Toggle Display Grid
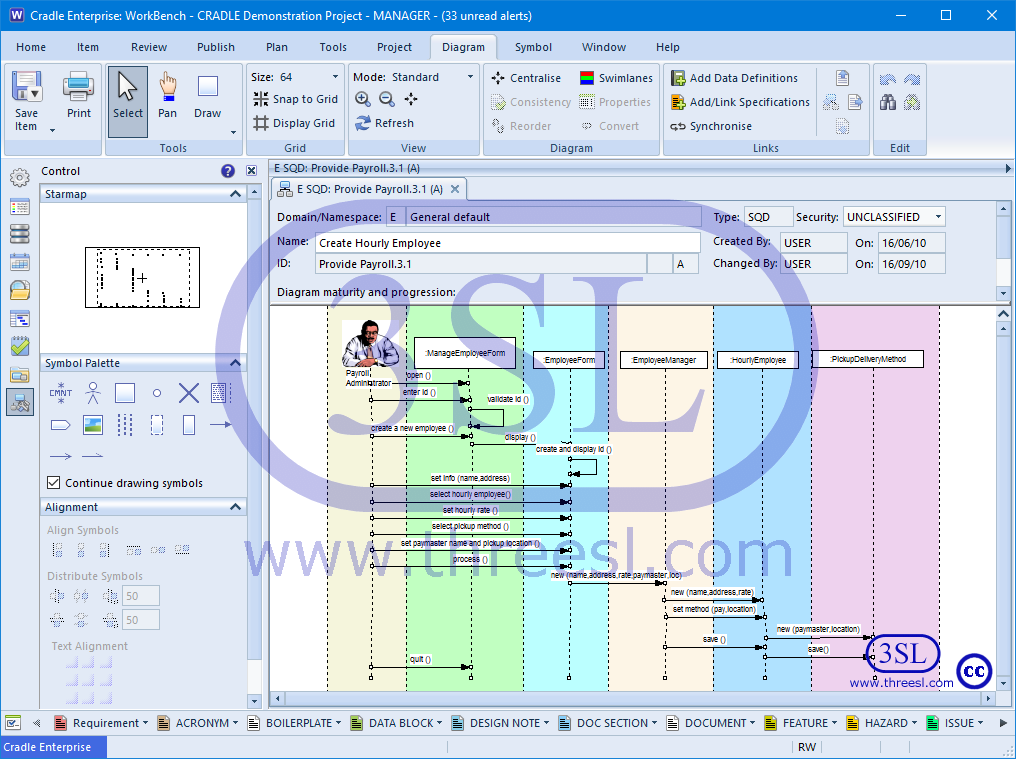The height and width of the screenshot is (759, 1016). 294,123
